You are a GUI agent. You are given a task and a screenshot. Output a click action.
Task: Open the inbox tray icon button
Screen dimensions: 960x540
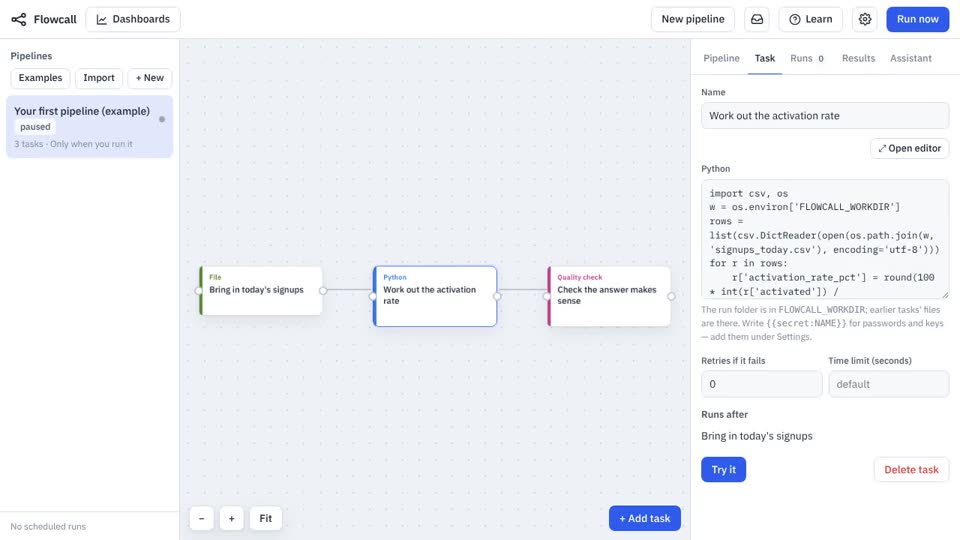click(x=757, y=19)
